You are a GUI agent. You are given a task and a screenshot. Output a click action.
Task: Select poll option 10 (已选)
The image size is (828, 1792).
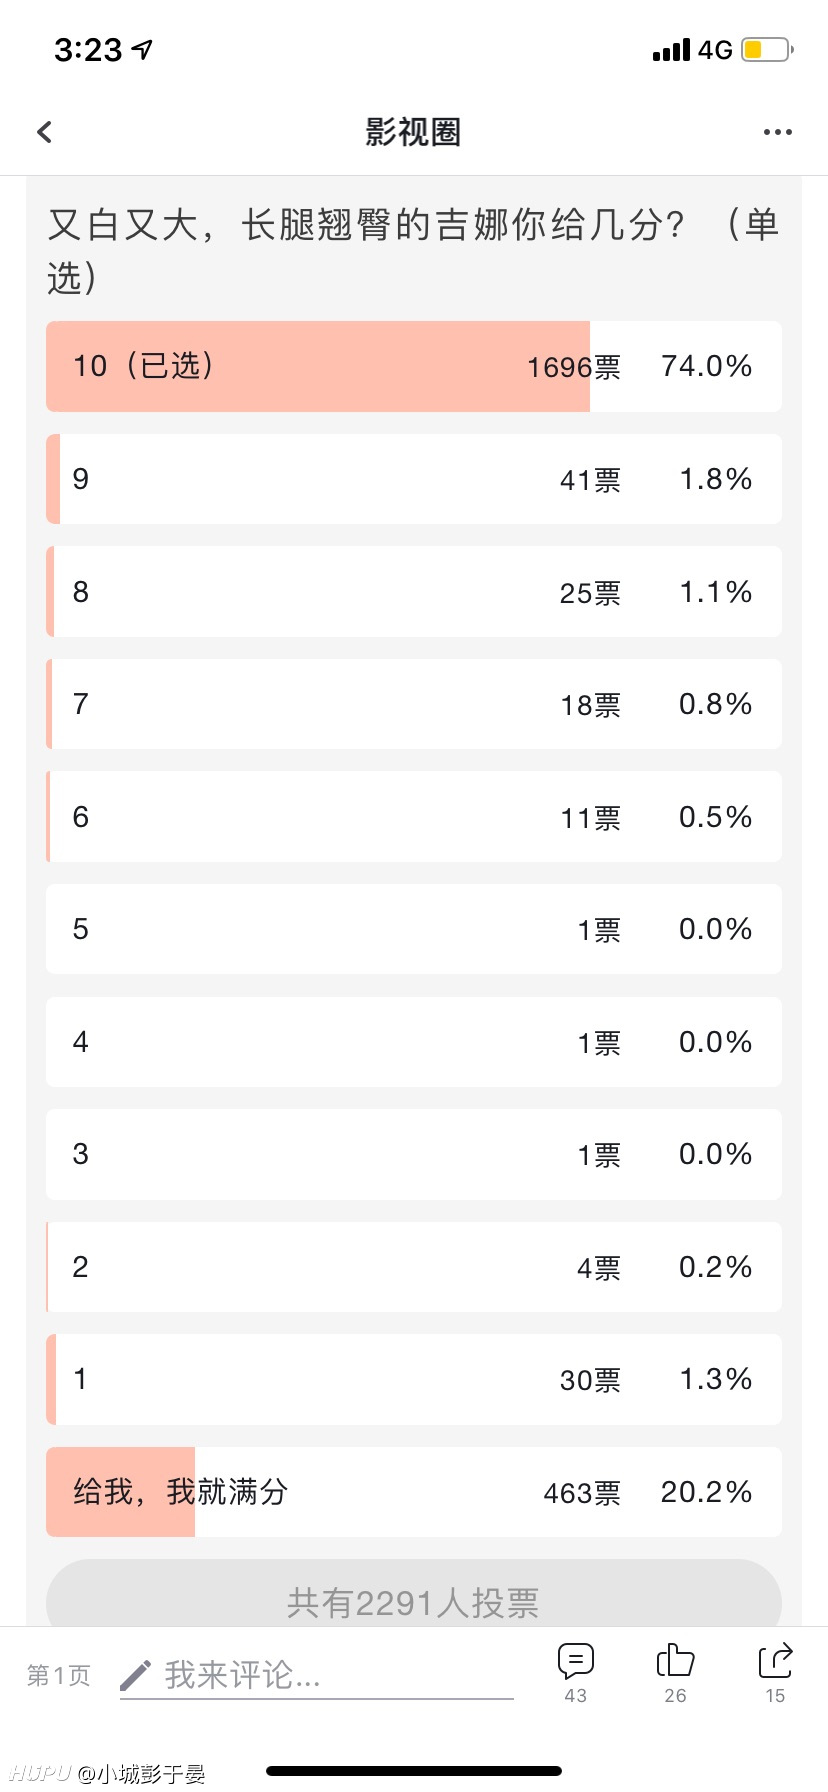tap(414, 366)
